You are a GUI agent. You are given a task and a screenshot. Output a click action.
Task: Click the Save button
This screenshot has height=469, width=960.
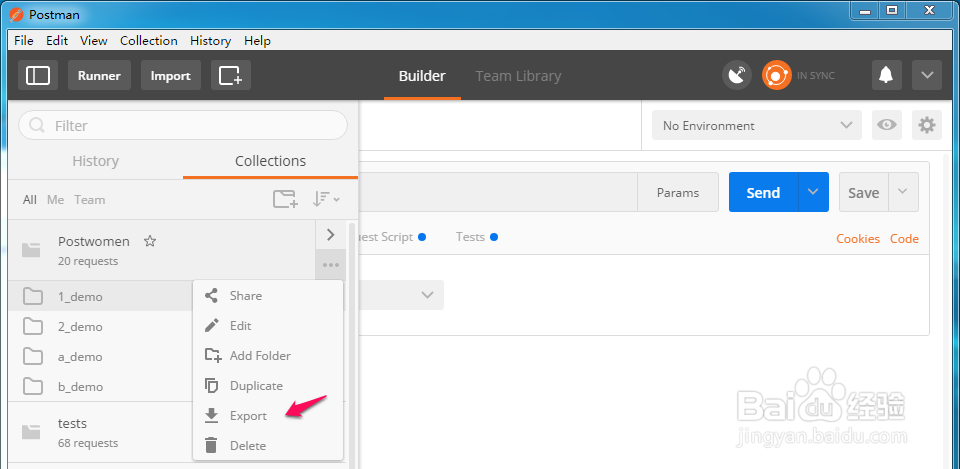click(864, 192)
